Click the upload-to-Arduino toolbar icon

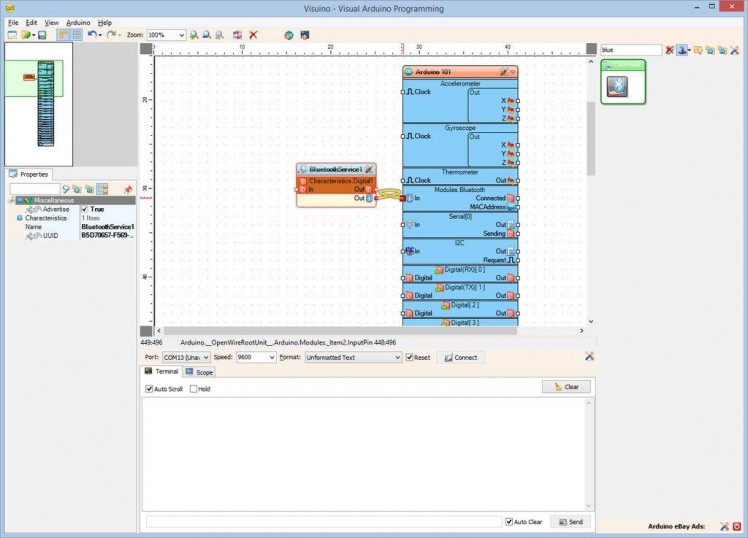[305, 35]
